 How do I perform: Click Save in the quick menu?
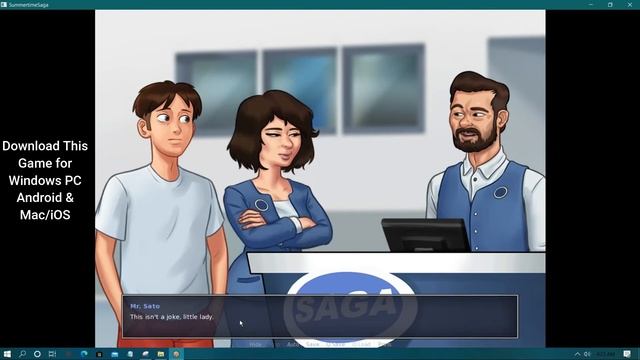[312, 344]
